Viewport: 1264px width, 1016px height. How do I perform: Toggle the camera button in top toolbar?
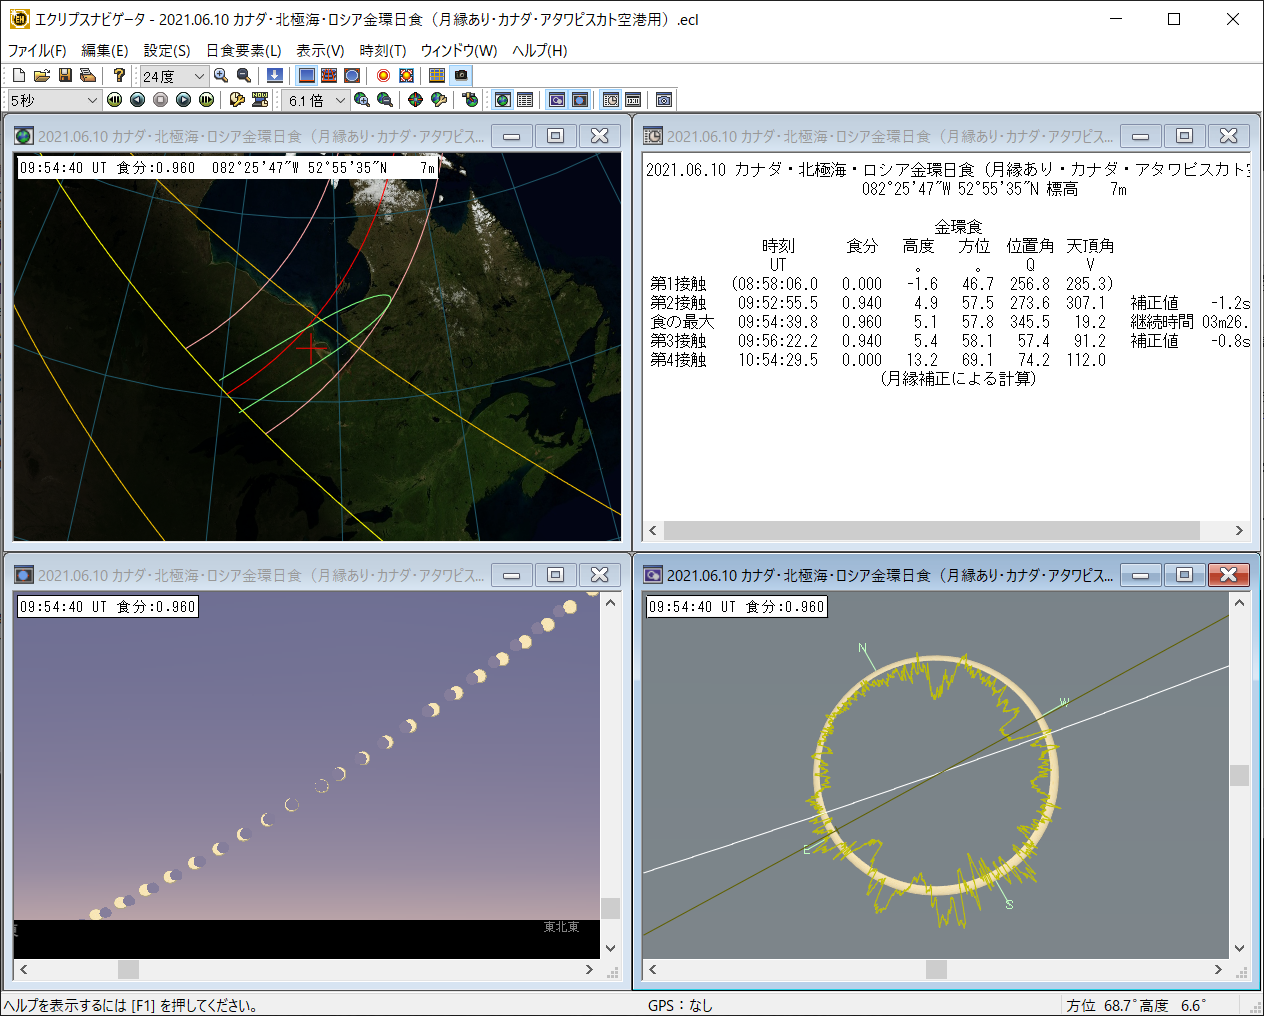click(x=461, y=76)
